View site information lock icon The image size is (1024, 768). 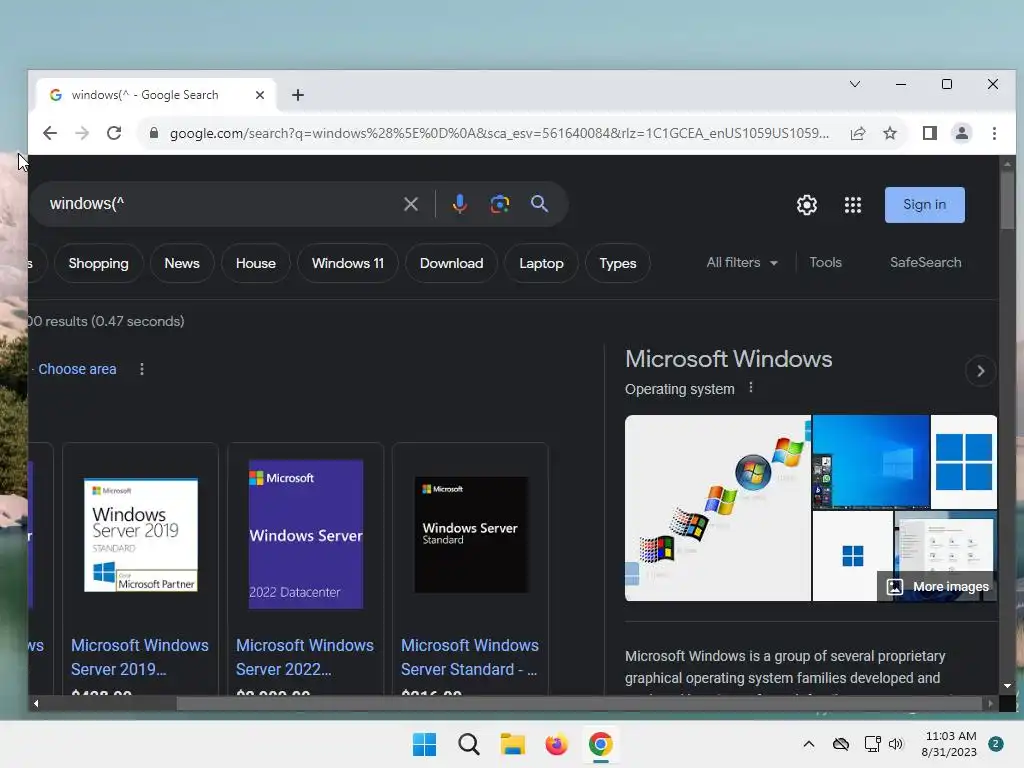pos(154,133)
